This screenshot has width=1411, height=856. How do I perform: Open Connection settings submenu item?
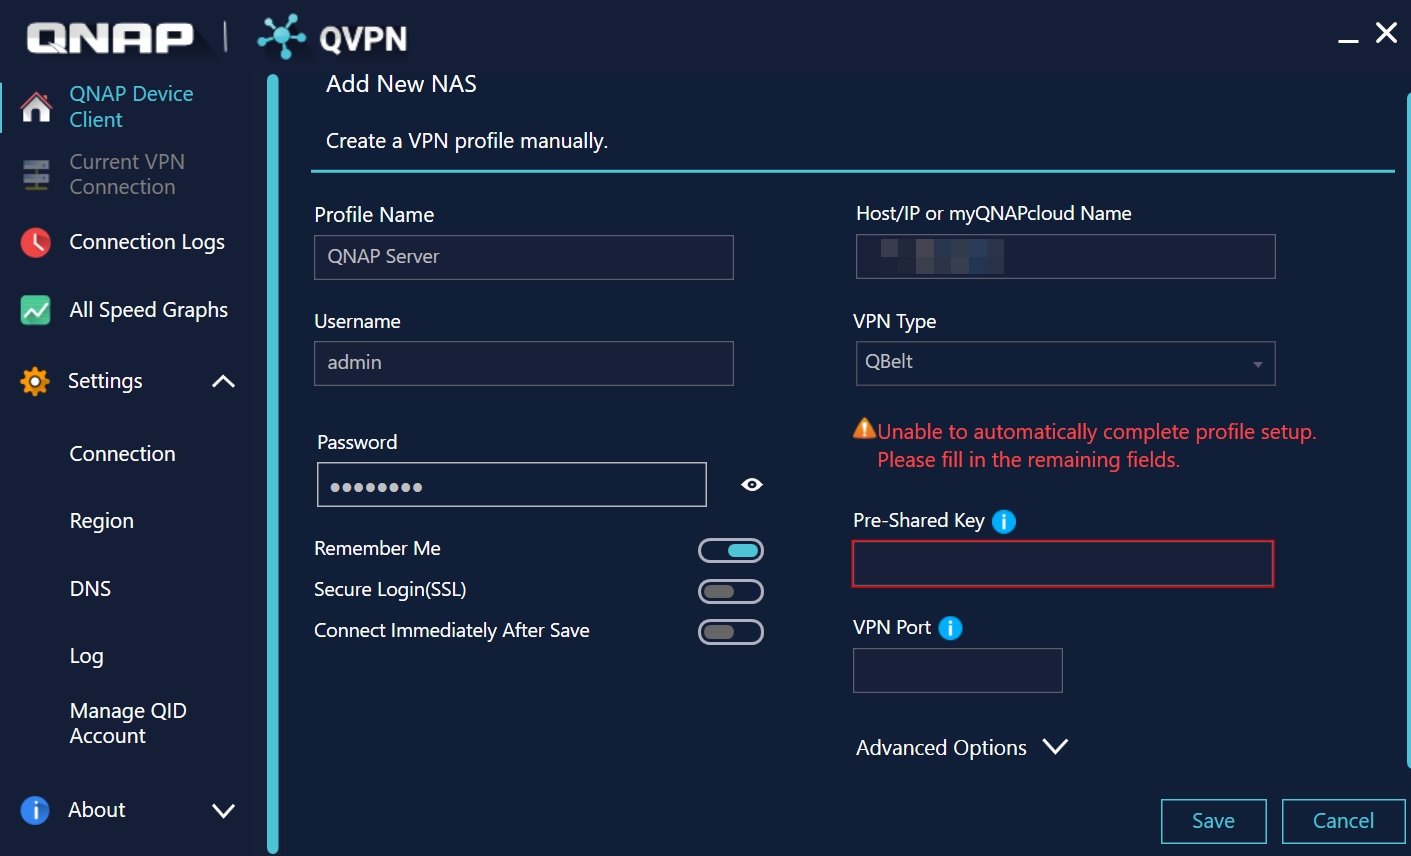122,454
